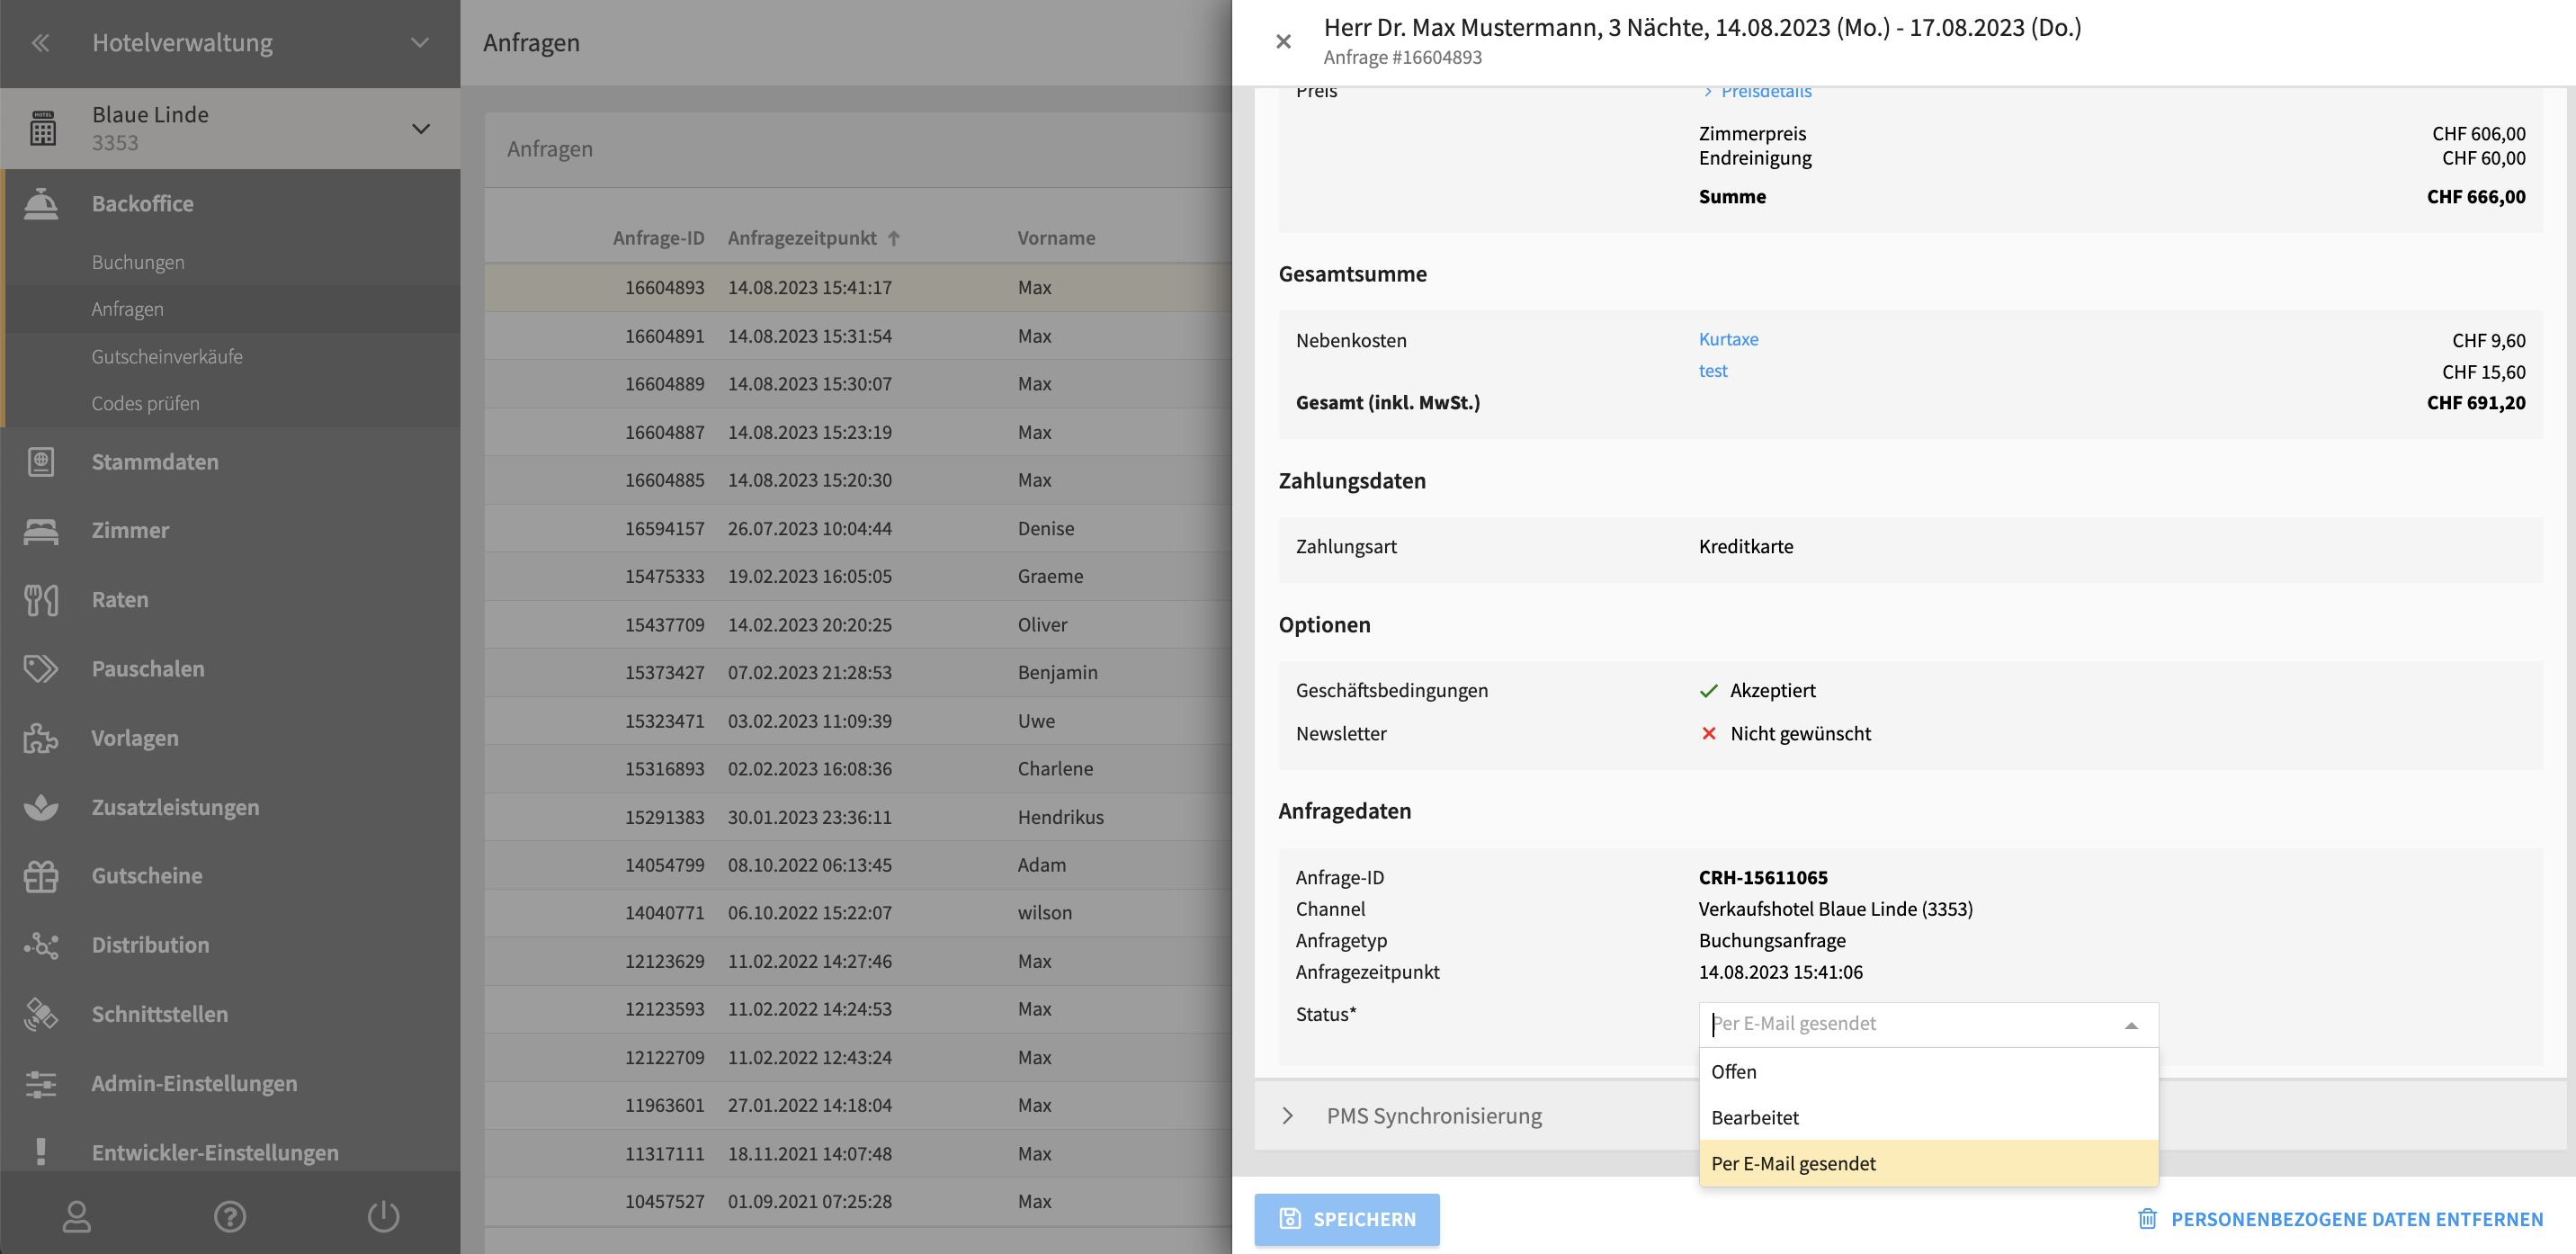Open the Backoffice bell icon
2576x1254 pixels.
pos(41,203)
